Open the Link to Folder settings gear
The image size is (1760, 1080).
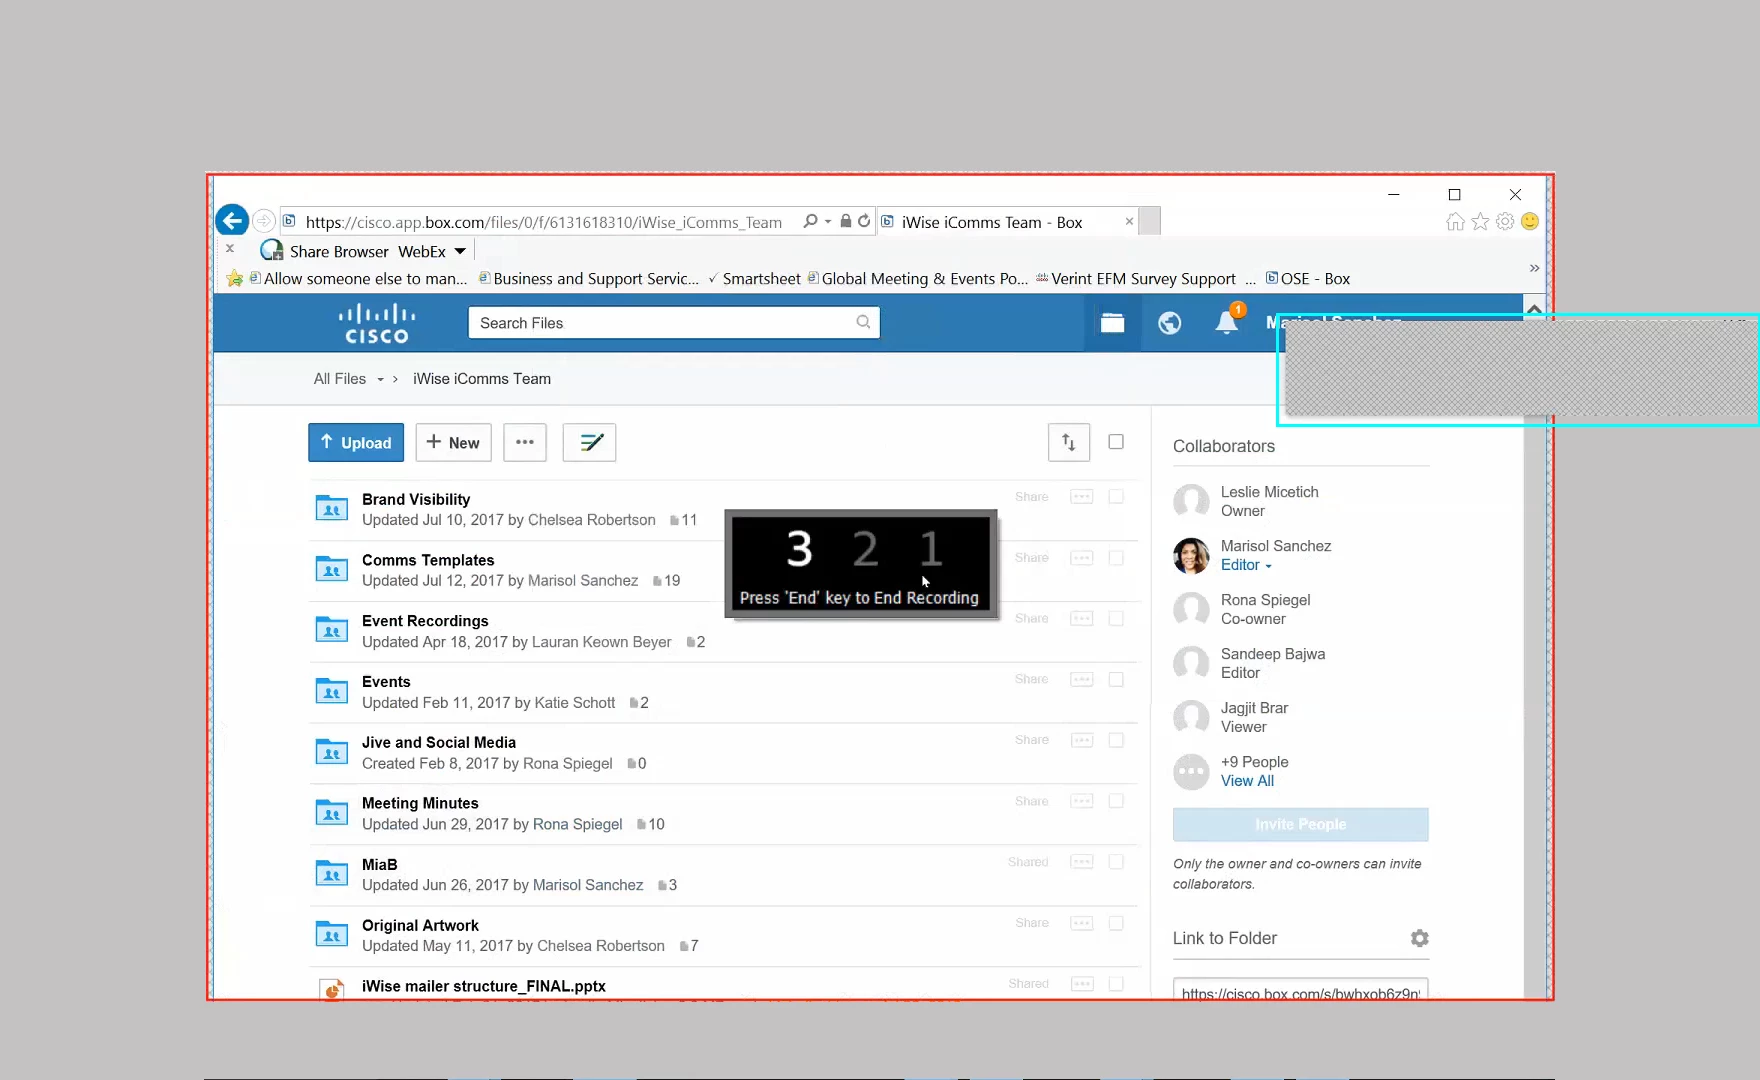tap(1419, 938)
